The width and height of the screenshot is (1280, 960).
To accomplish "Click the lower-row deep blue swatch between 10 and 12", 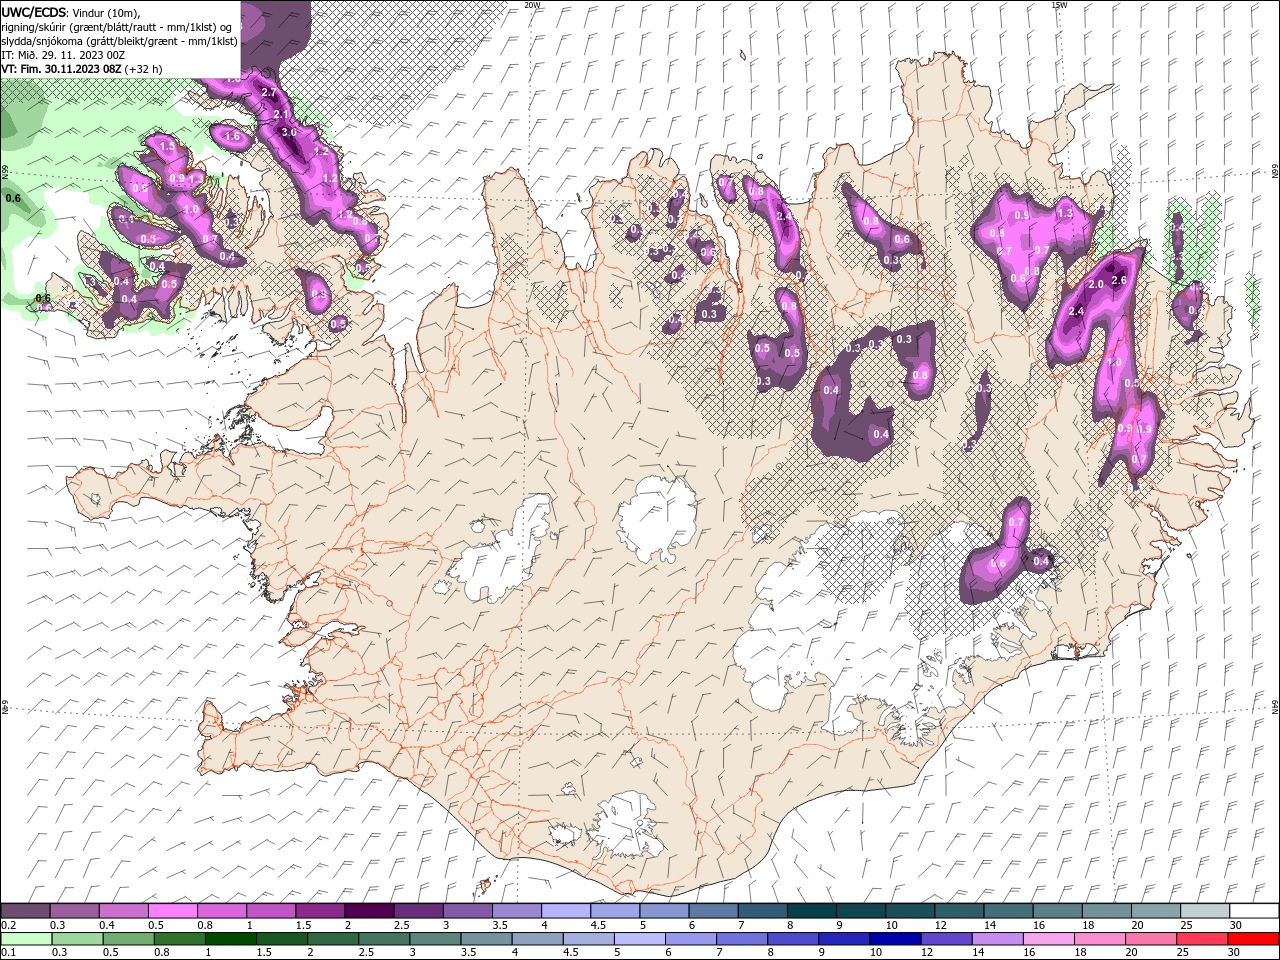I will point(894,939).
